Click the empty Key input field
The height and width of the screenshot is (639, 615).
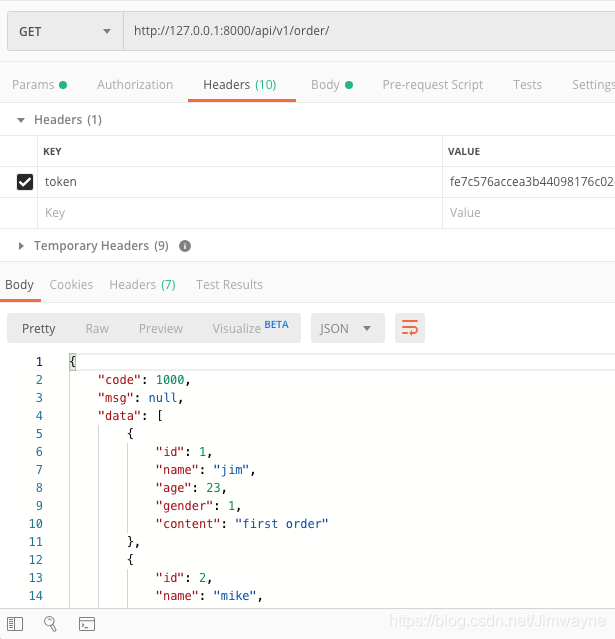coord(240,213)
